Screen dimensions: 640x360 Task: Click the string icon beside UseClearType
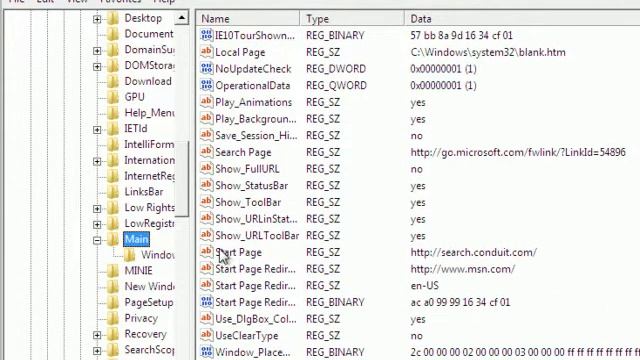click(207, 336)
